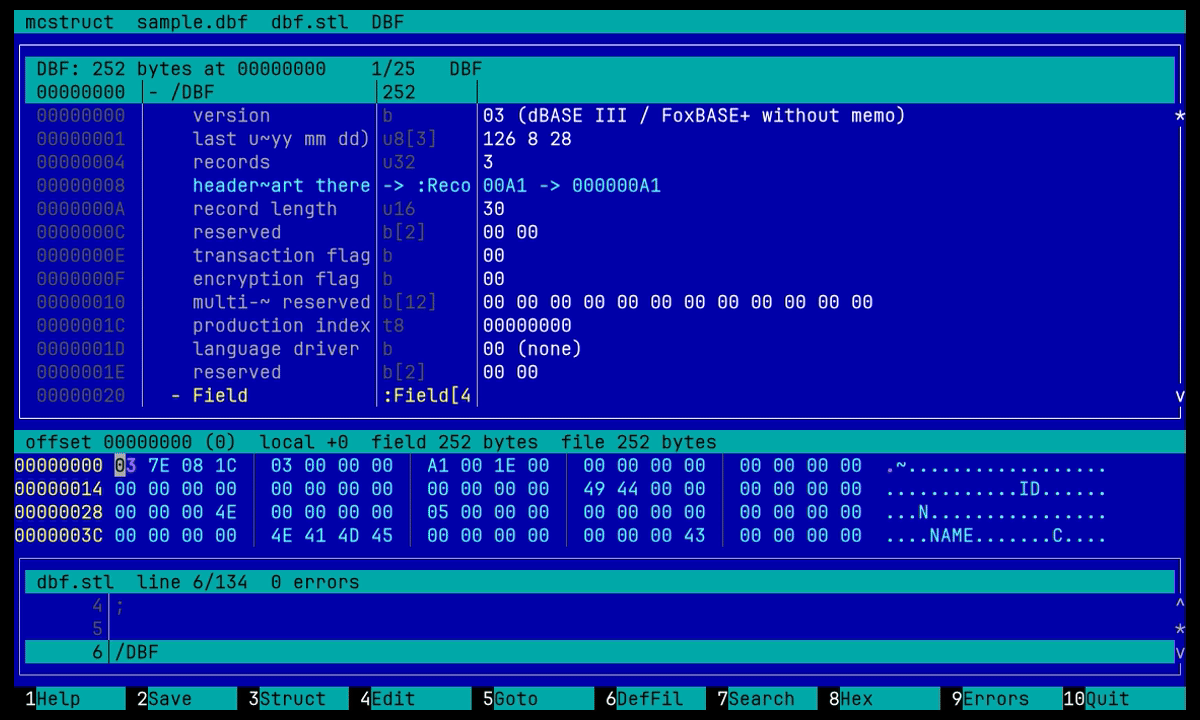This screenshot has width=1200, height=720.
Task: Click the ASCII text NAME in hex dump
Action: point(951,535)
